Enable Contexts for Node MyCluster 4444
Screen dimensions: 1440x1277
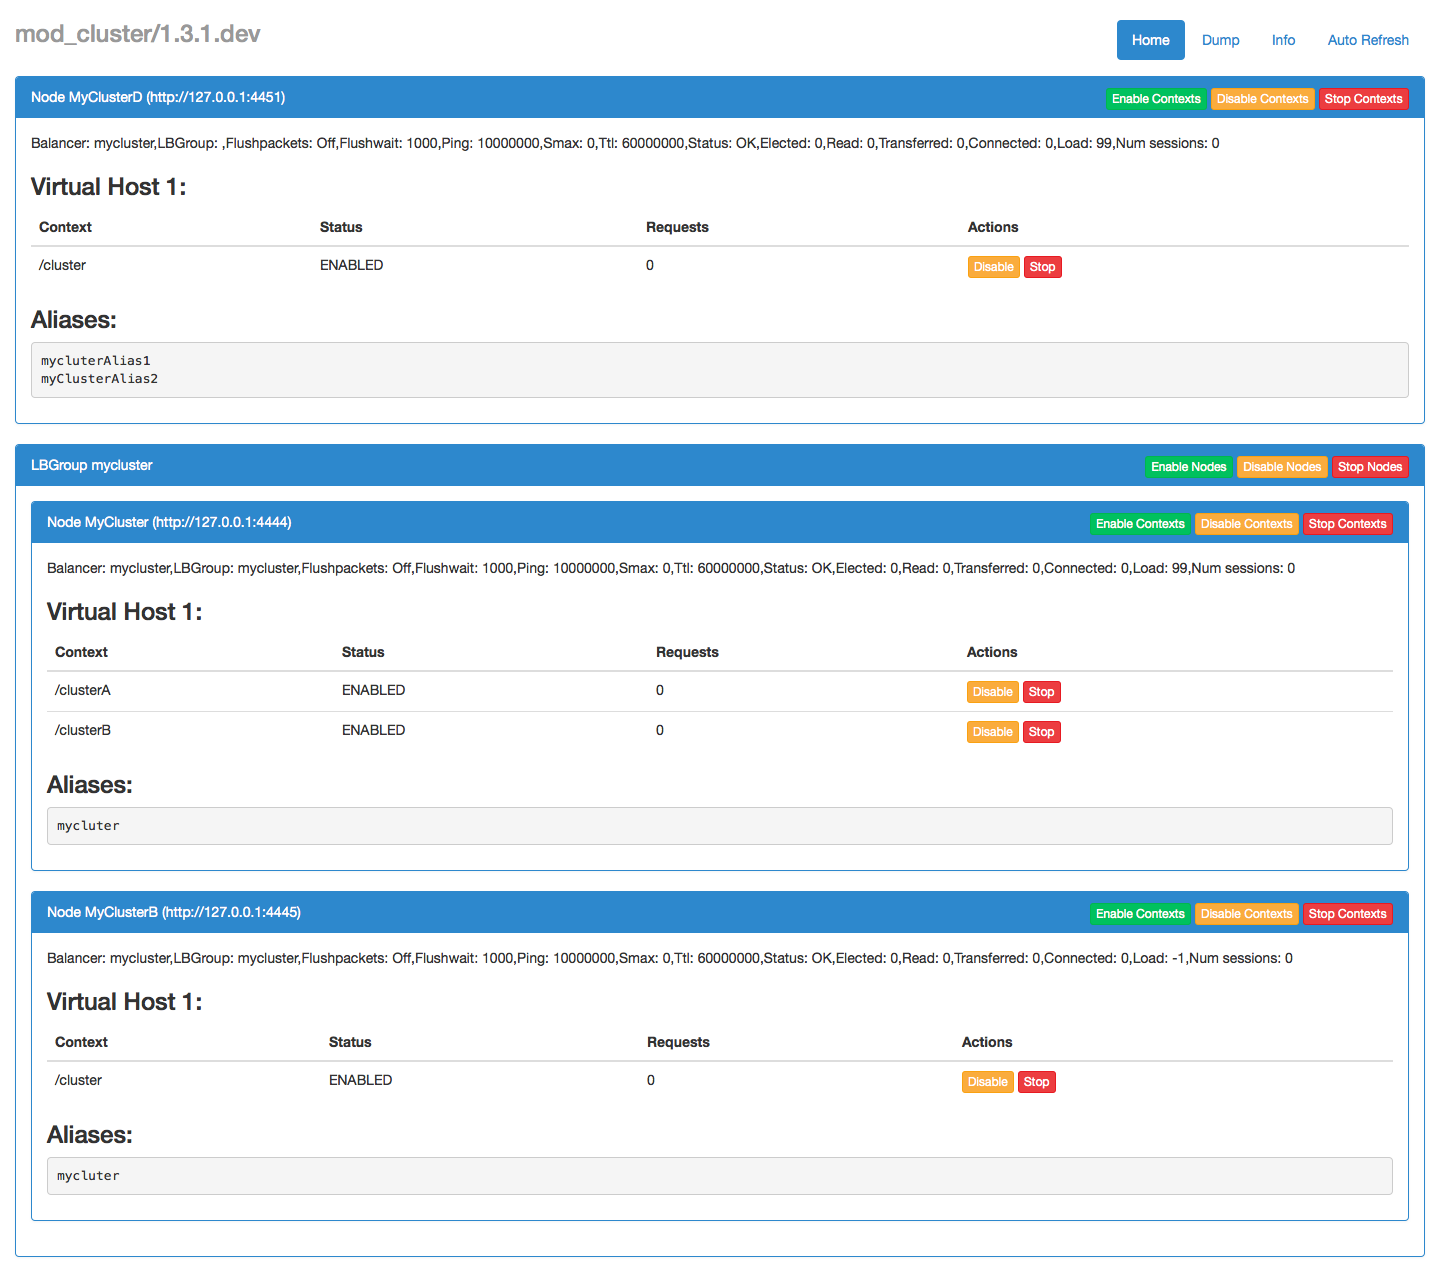click(1140, 524)
